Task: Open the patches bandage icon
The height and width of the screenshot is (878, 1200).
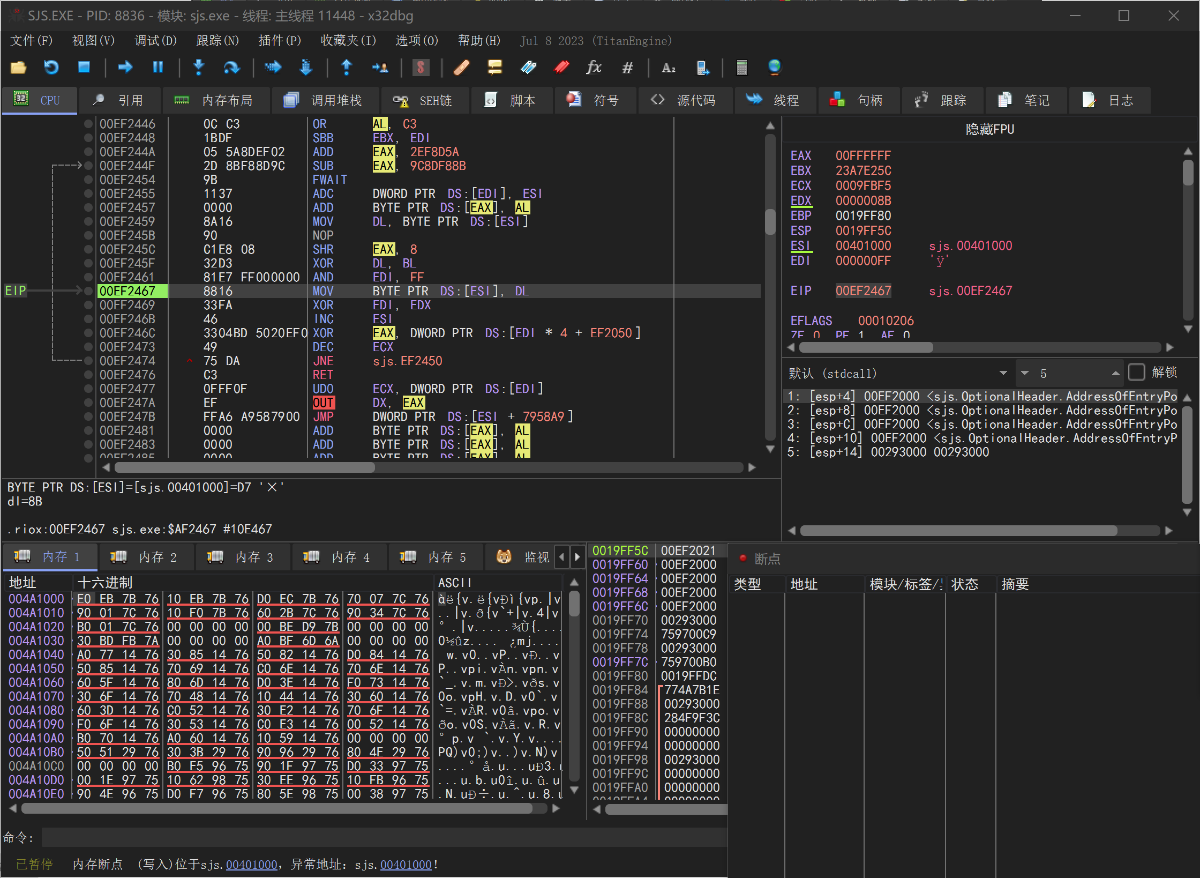Action: coord(461,67)
